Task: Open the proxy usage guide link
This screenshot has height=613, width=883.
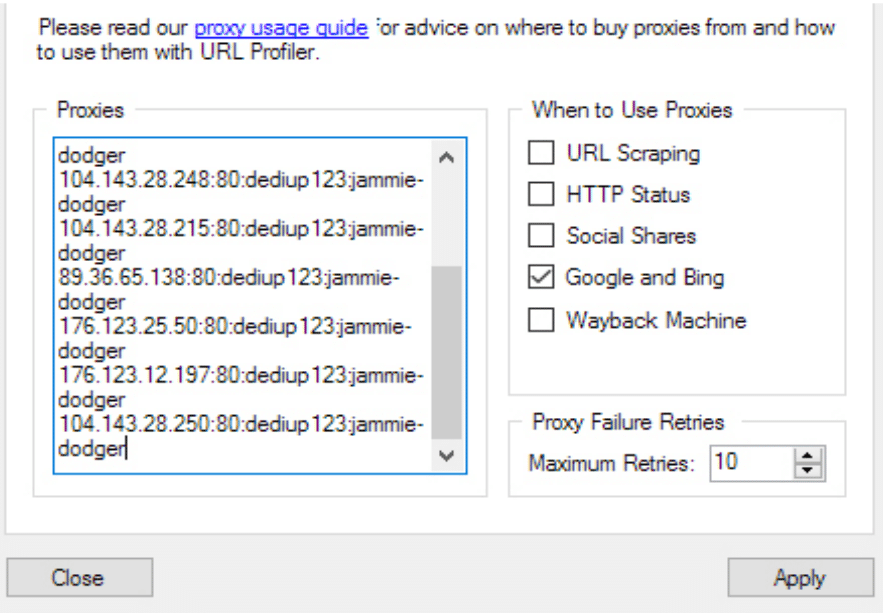Action: click(x=281, y=28)
